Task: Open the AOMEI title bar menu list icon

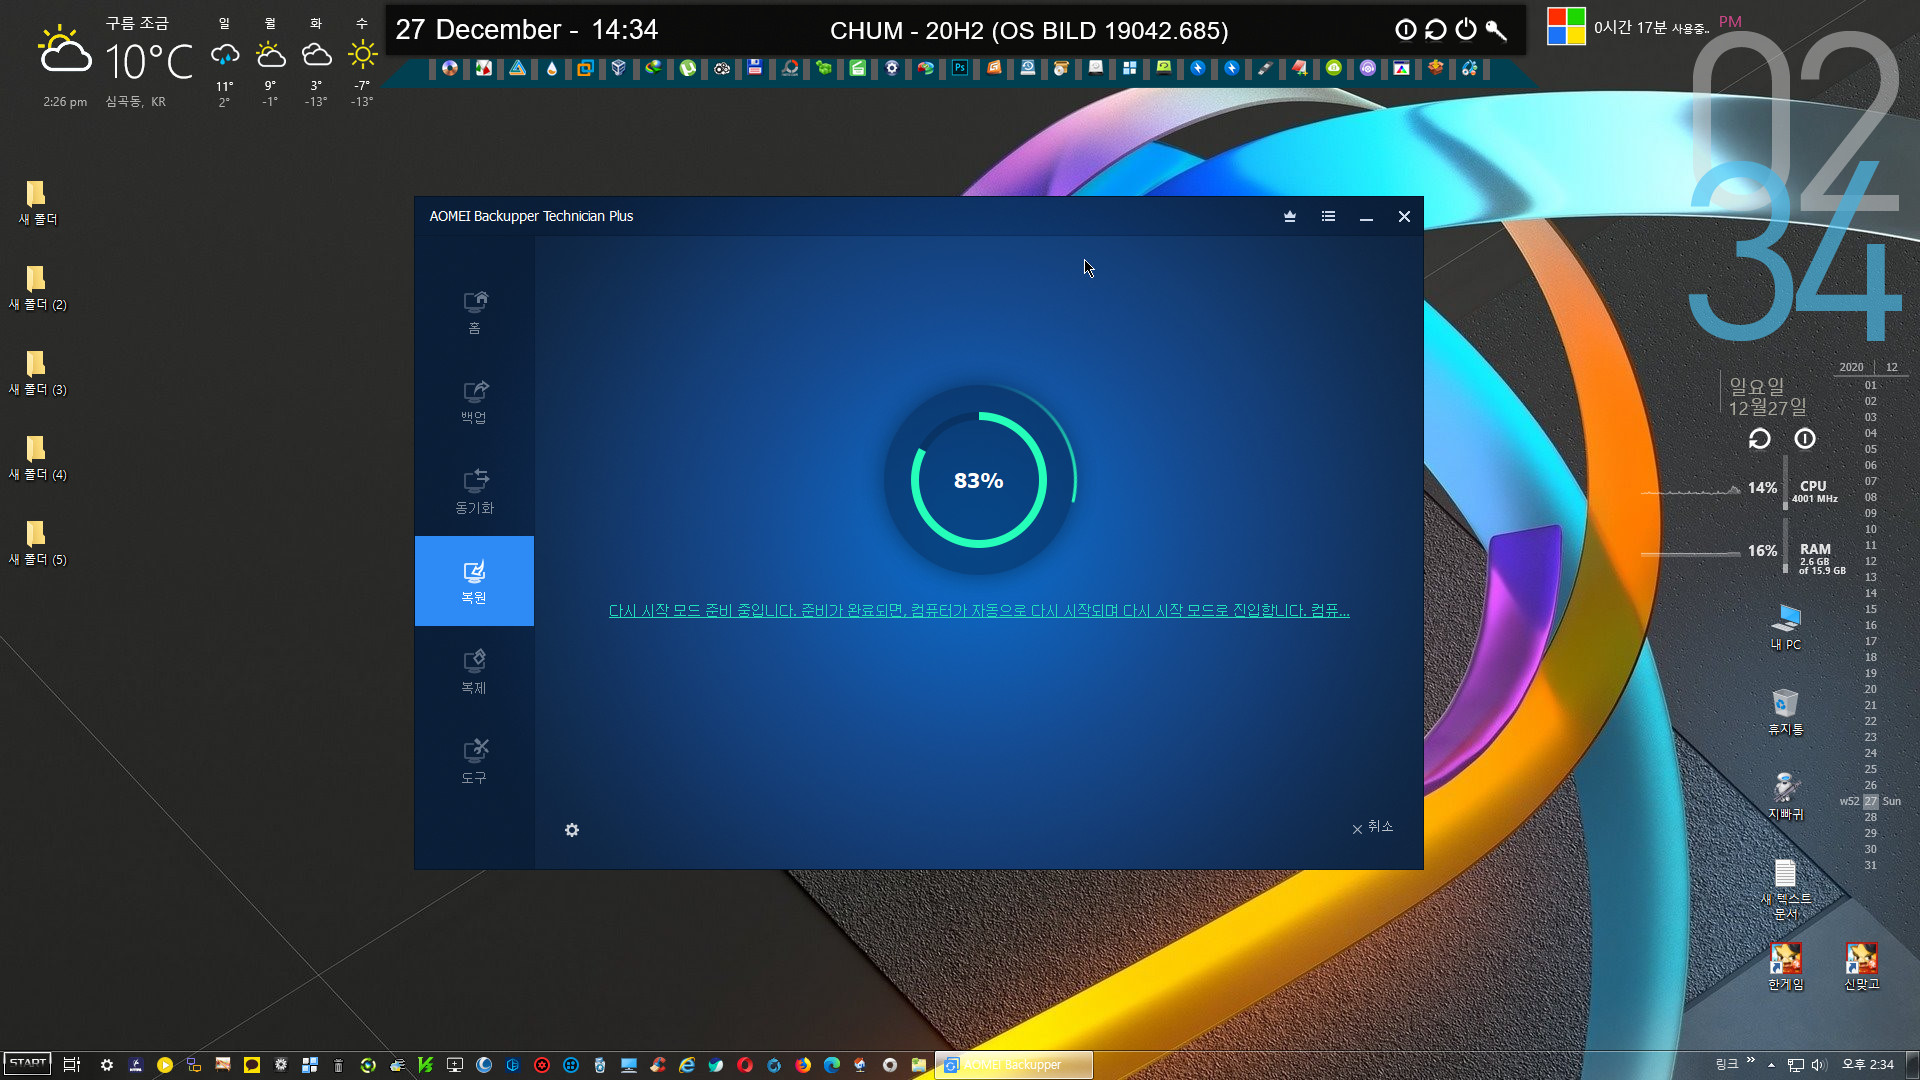Action: (x=1328, y=216)
